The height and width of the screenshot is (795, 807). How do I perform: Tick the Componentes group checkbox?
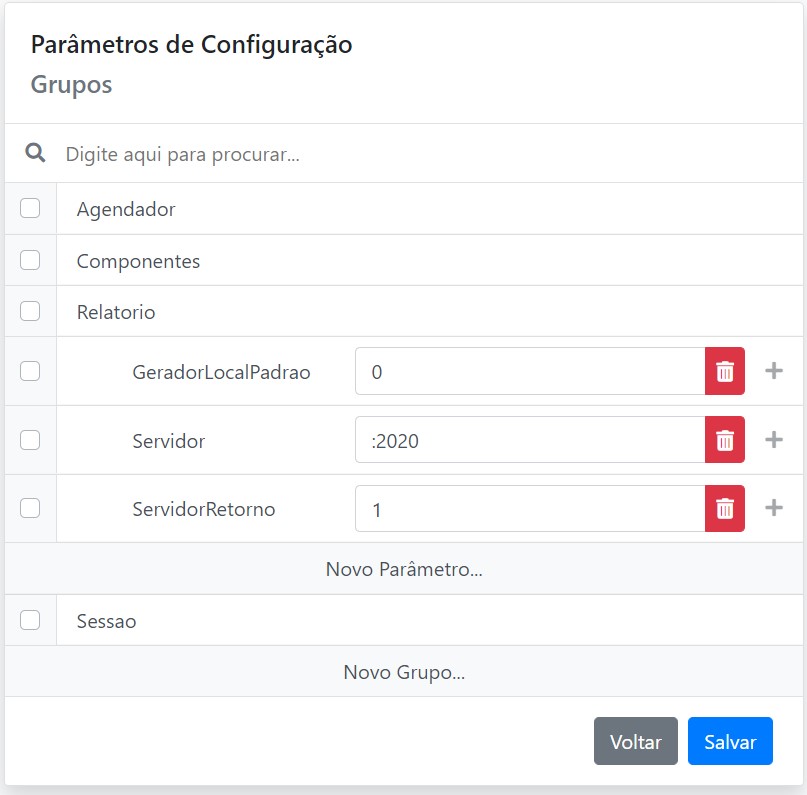coord(30,260)
